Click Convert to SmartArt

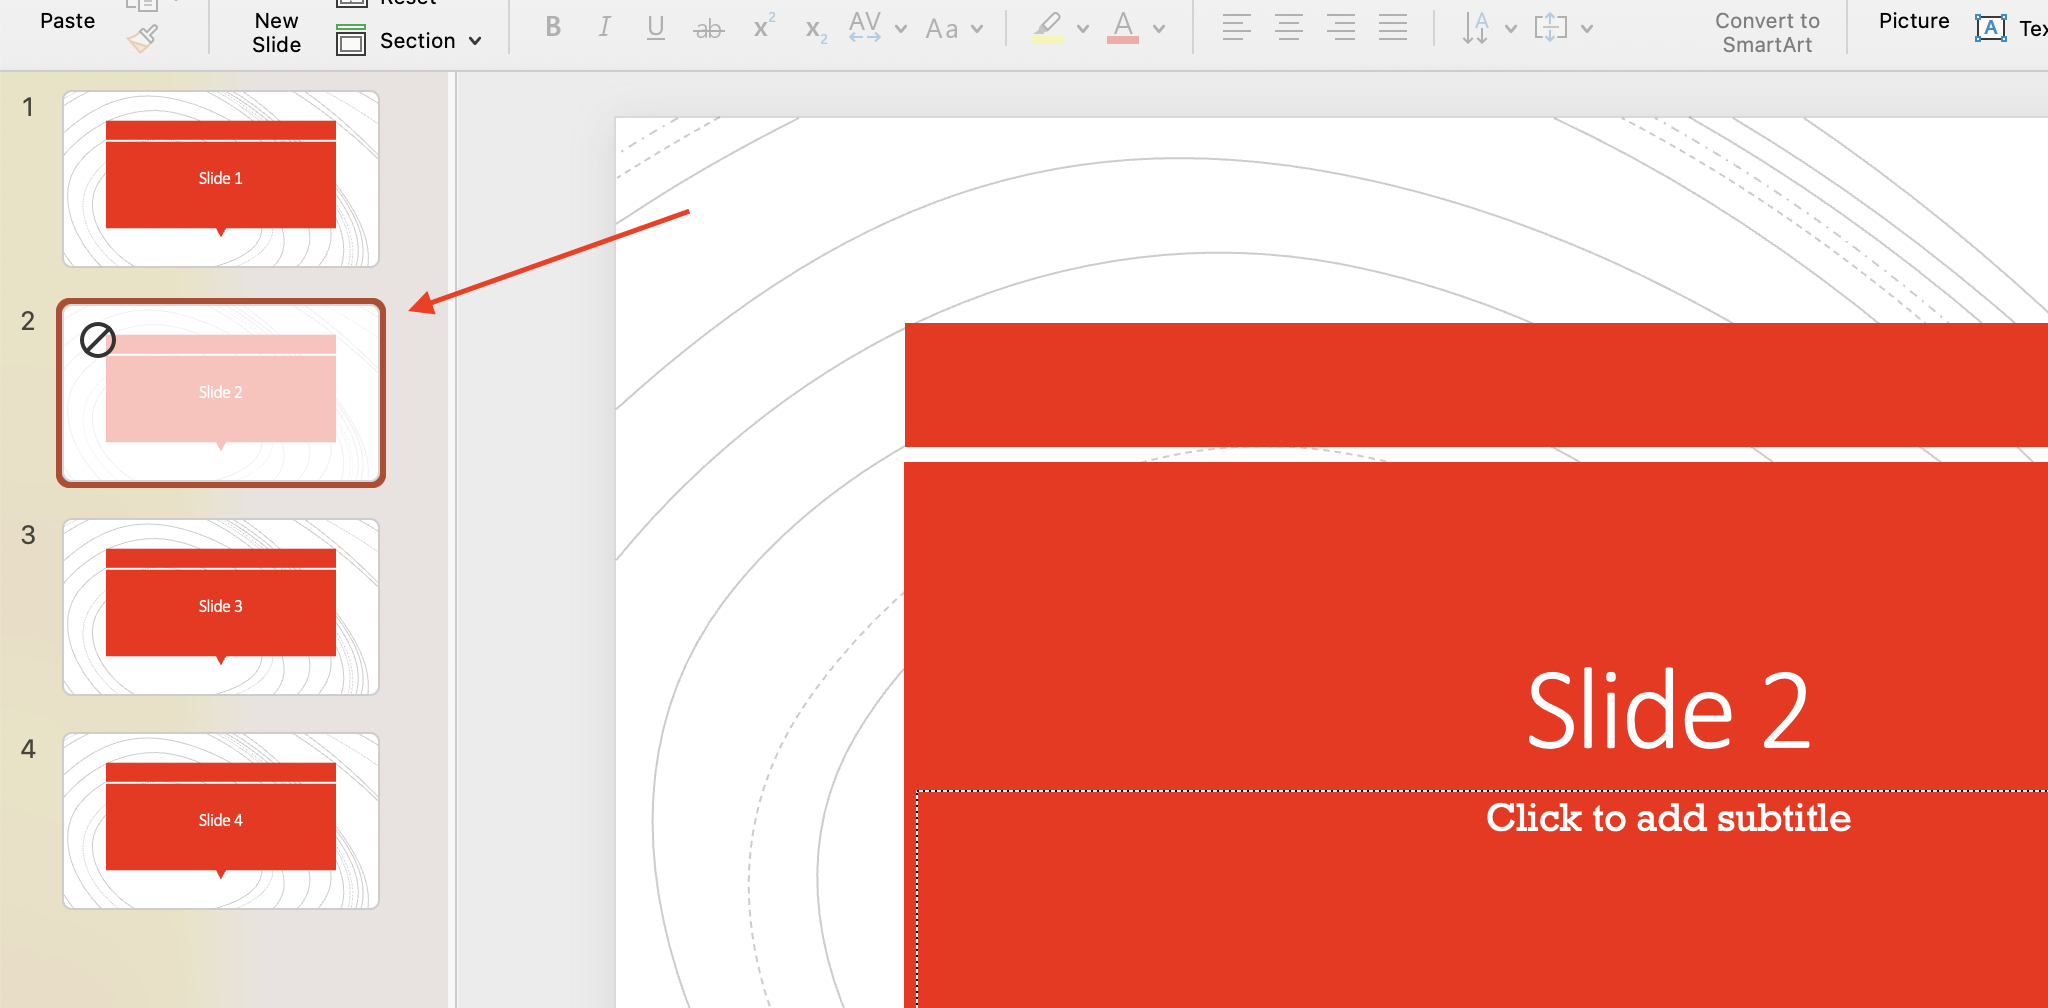point(1767,31)
